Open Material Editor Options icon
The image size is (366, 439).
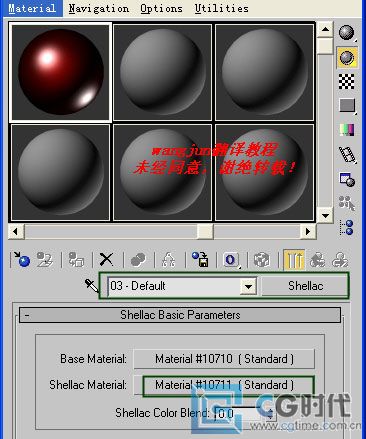[347, 179]
